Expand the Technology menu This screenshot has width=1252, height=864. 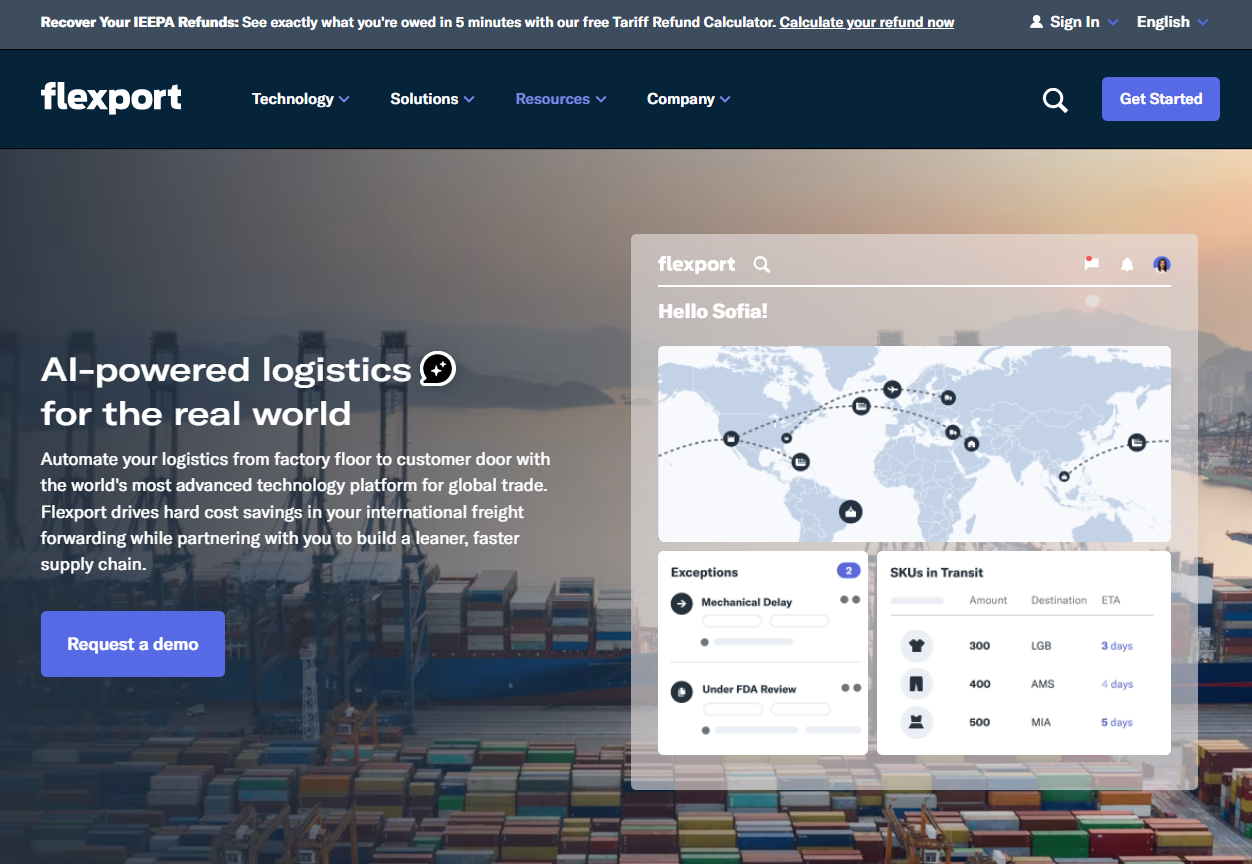(x=300, y=99)
